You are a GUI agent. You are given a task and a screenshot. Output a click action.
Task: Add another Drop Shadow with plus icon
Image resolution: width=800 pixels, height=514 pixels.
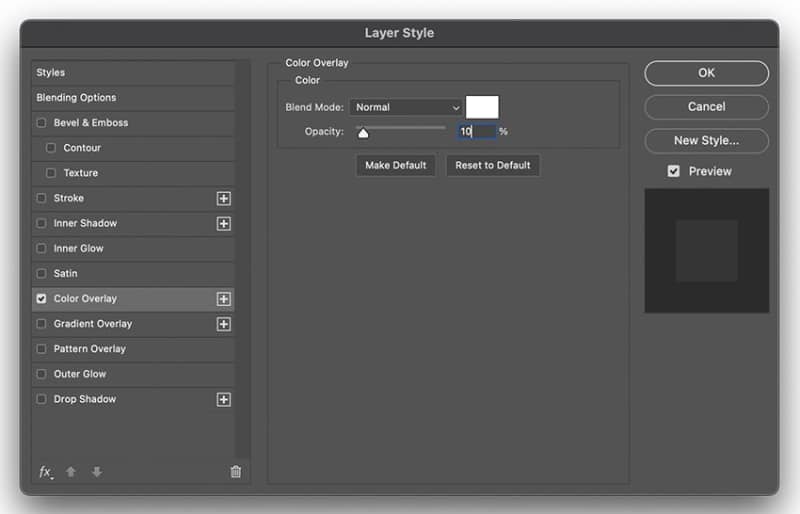tap(223, 400)
